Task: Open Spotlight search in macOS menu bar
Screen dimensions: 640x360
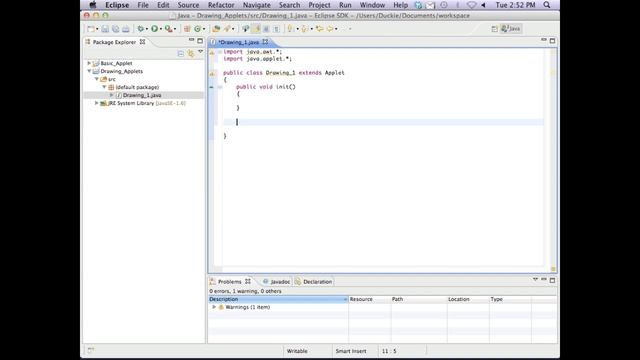Action: [547, 5]
